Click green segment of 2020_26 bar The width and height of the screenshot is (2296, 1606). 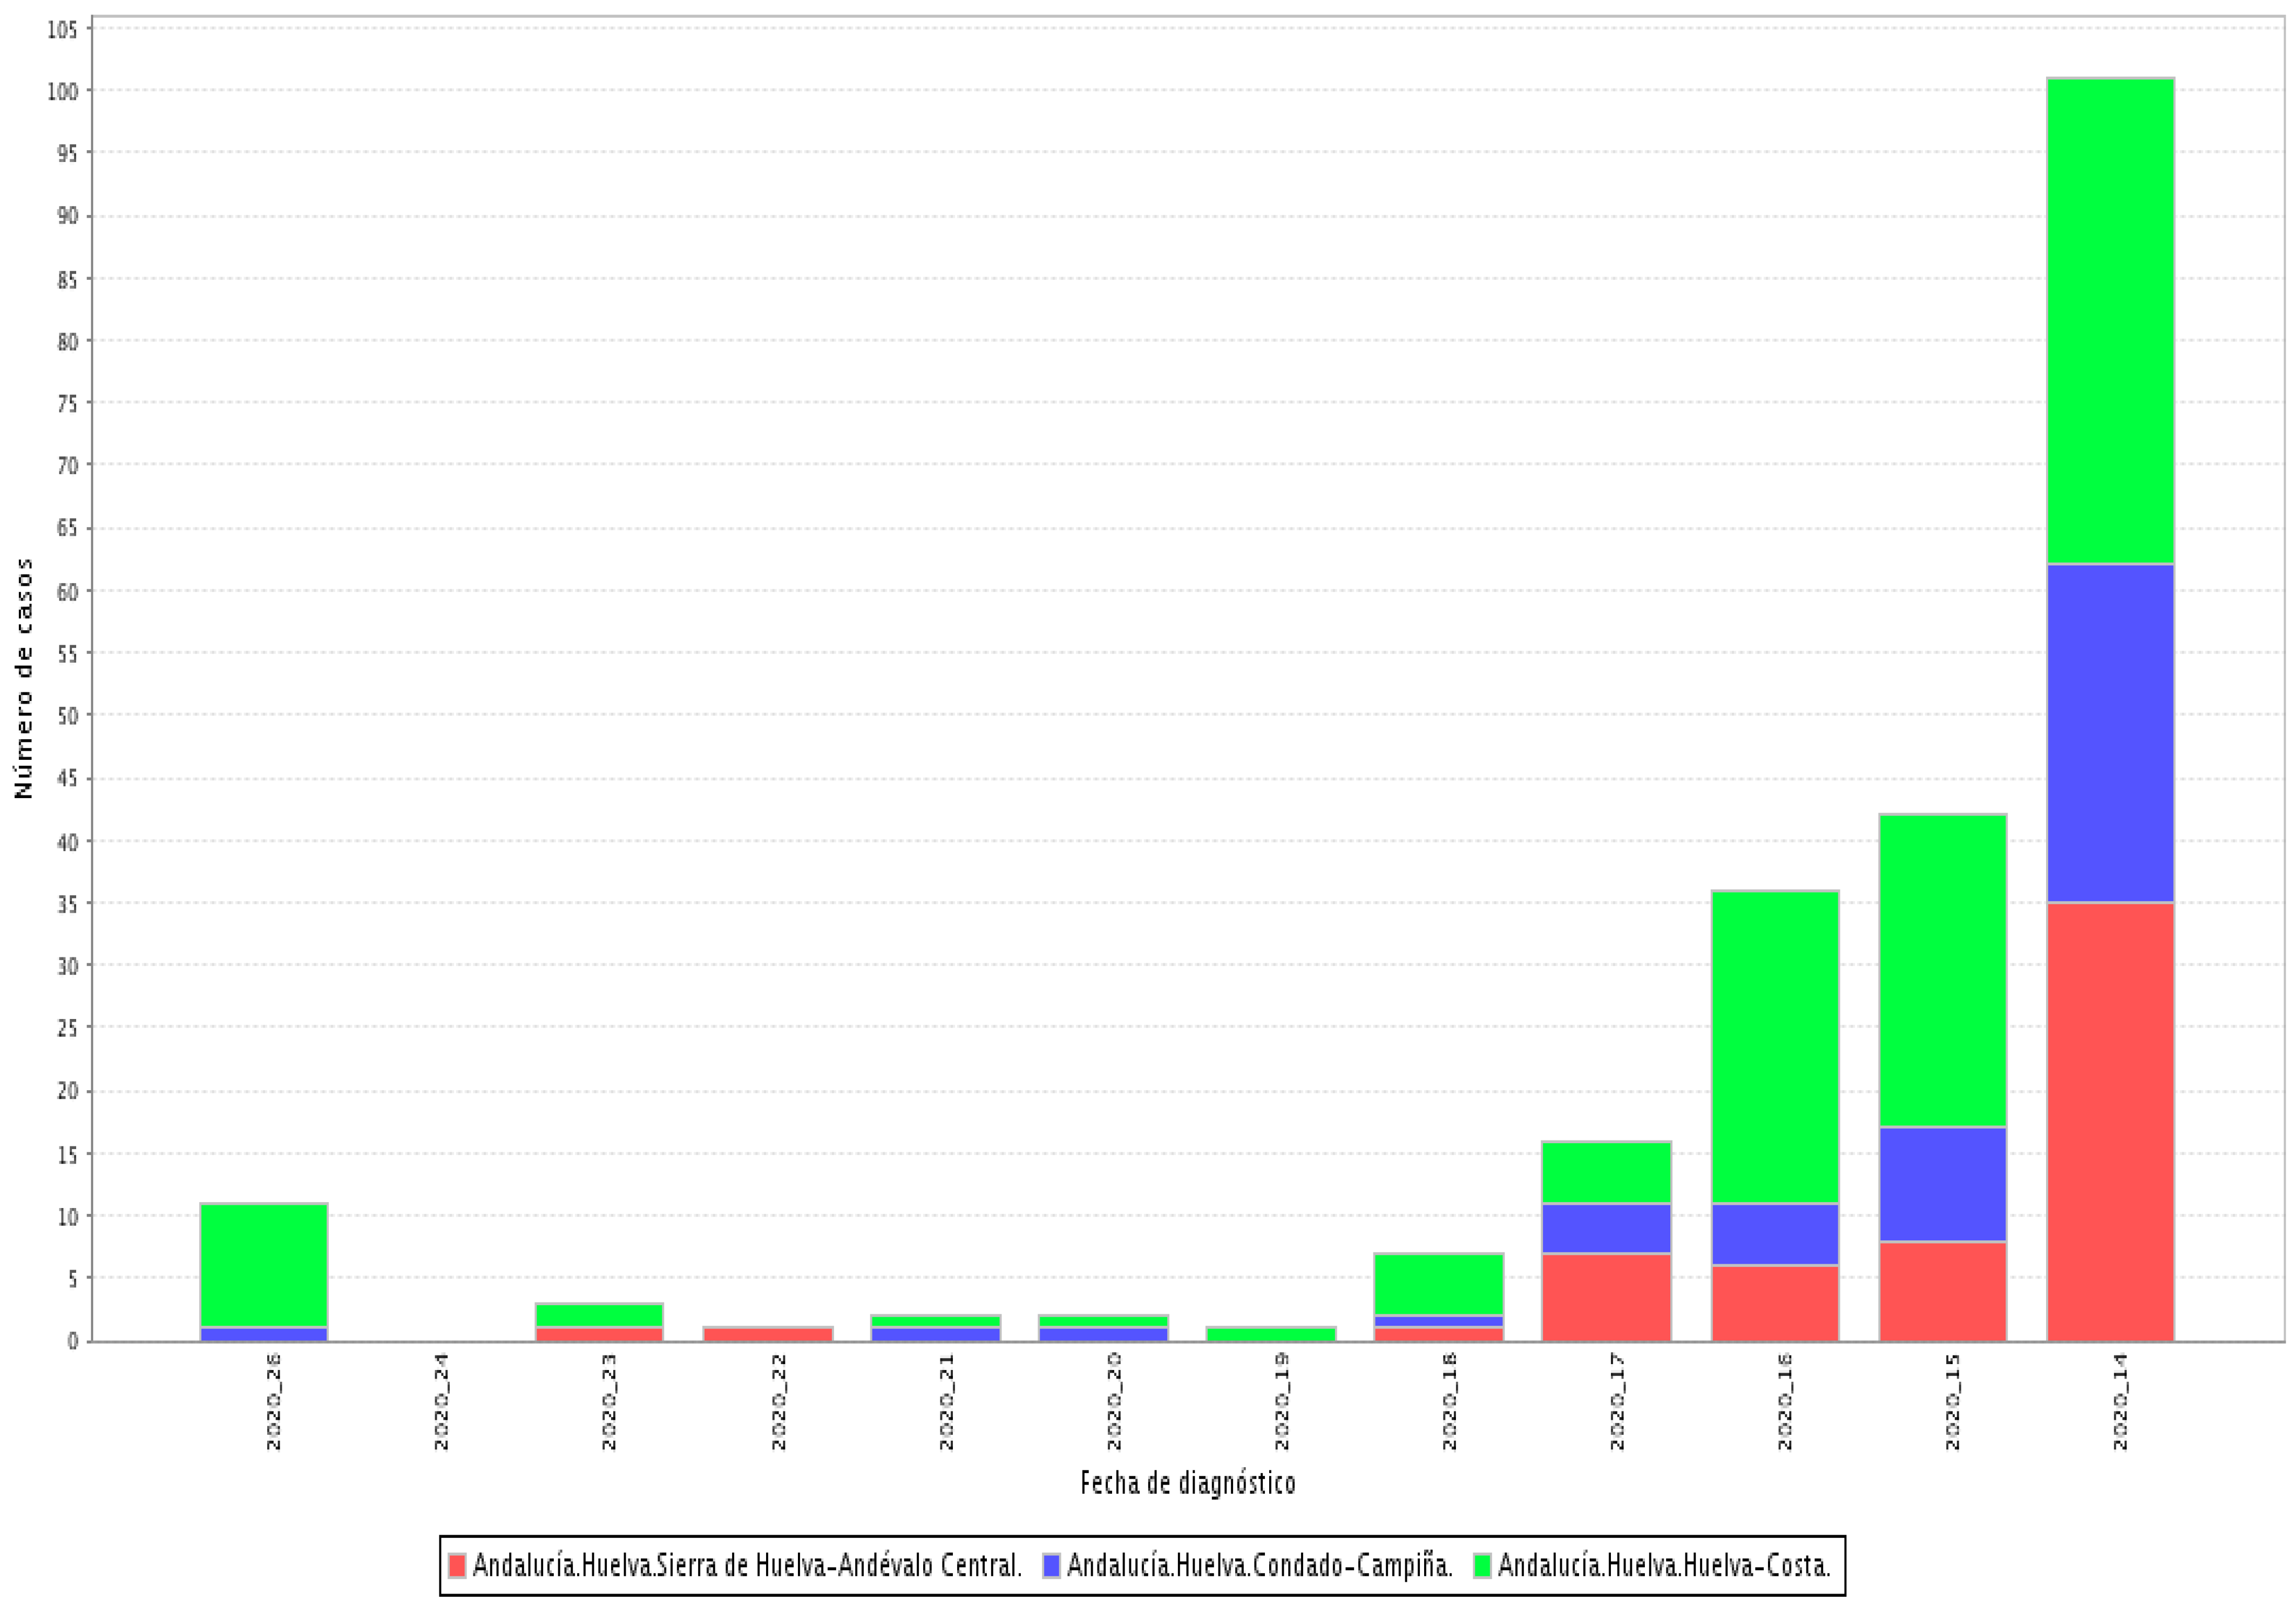pos(264,1265)
